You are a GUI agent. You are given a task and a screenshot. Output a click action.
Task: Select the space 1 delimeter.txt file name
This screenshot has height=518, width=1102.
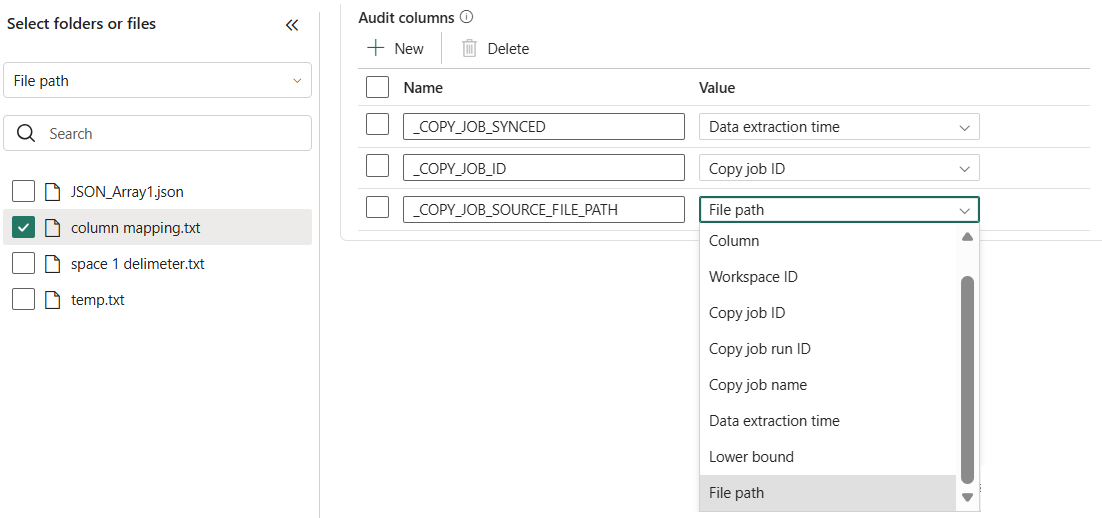click(138, 264)
